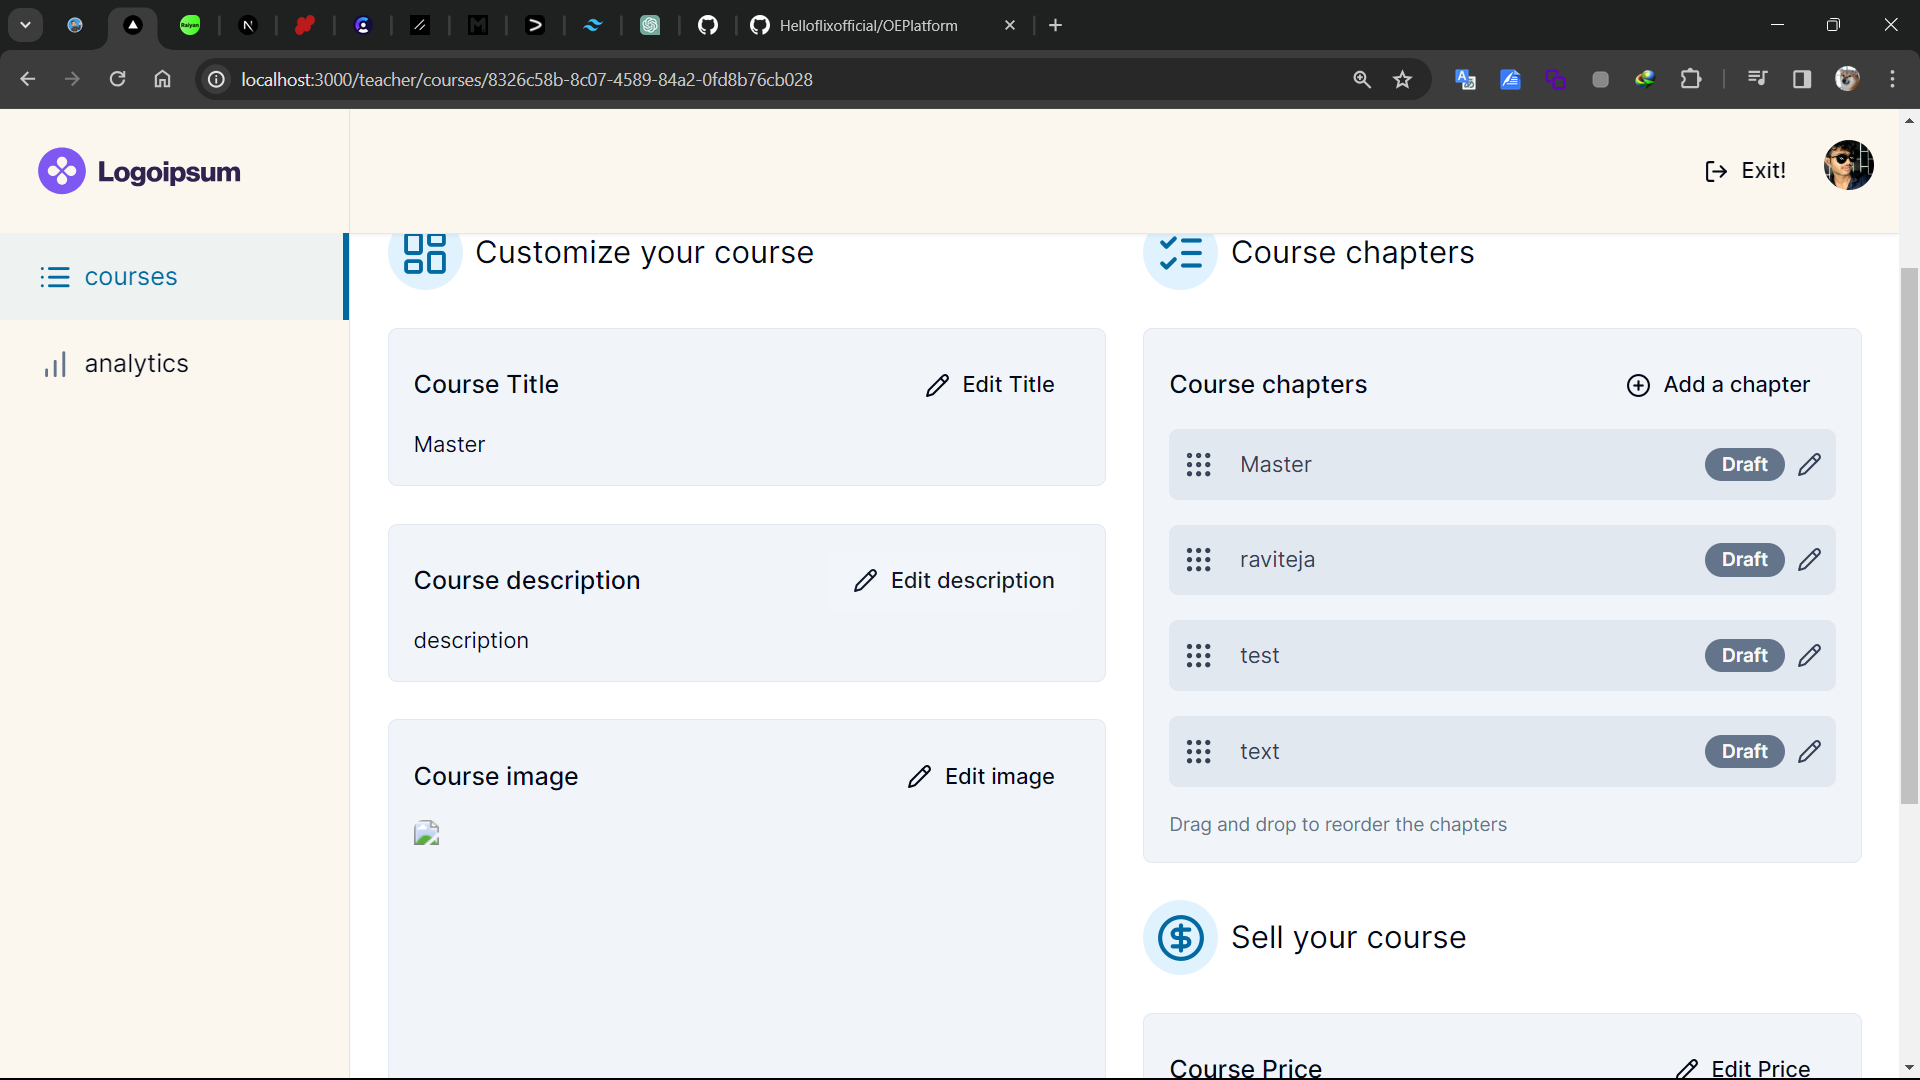This screenshot has height=1080, width=1920.
Task: Click the Customize your course grid icon
Action: tap(425, 253)
